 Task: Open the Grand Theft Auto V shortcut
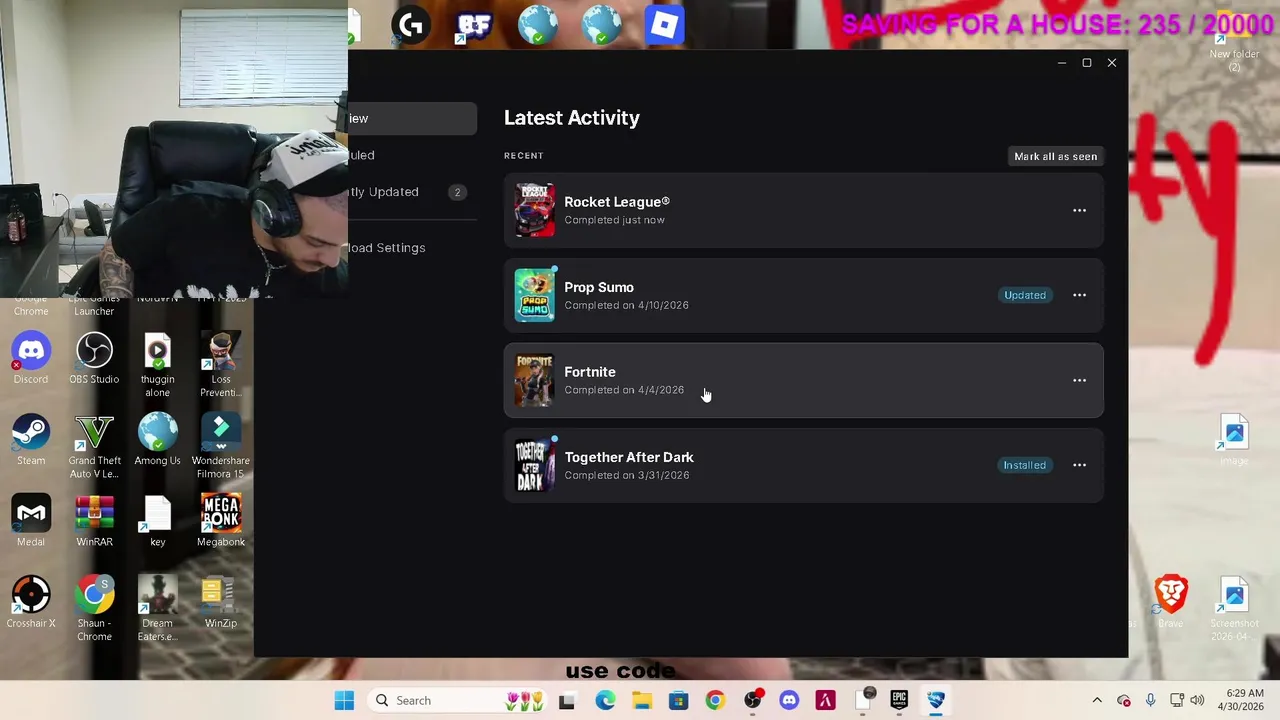[x=94, y=447]
